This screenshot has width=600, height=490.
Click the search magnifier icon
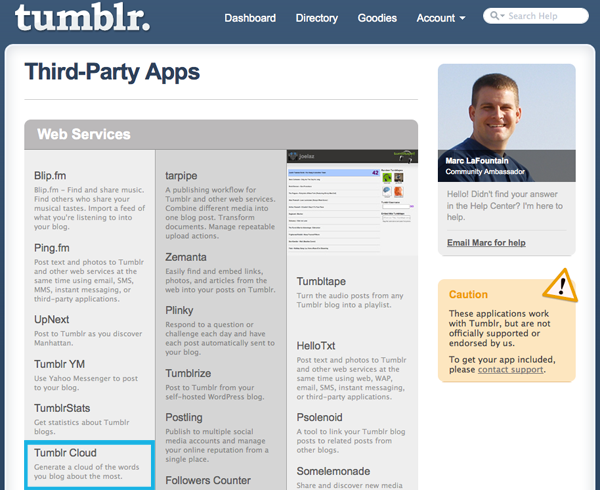[495, 16]
